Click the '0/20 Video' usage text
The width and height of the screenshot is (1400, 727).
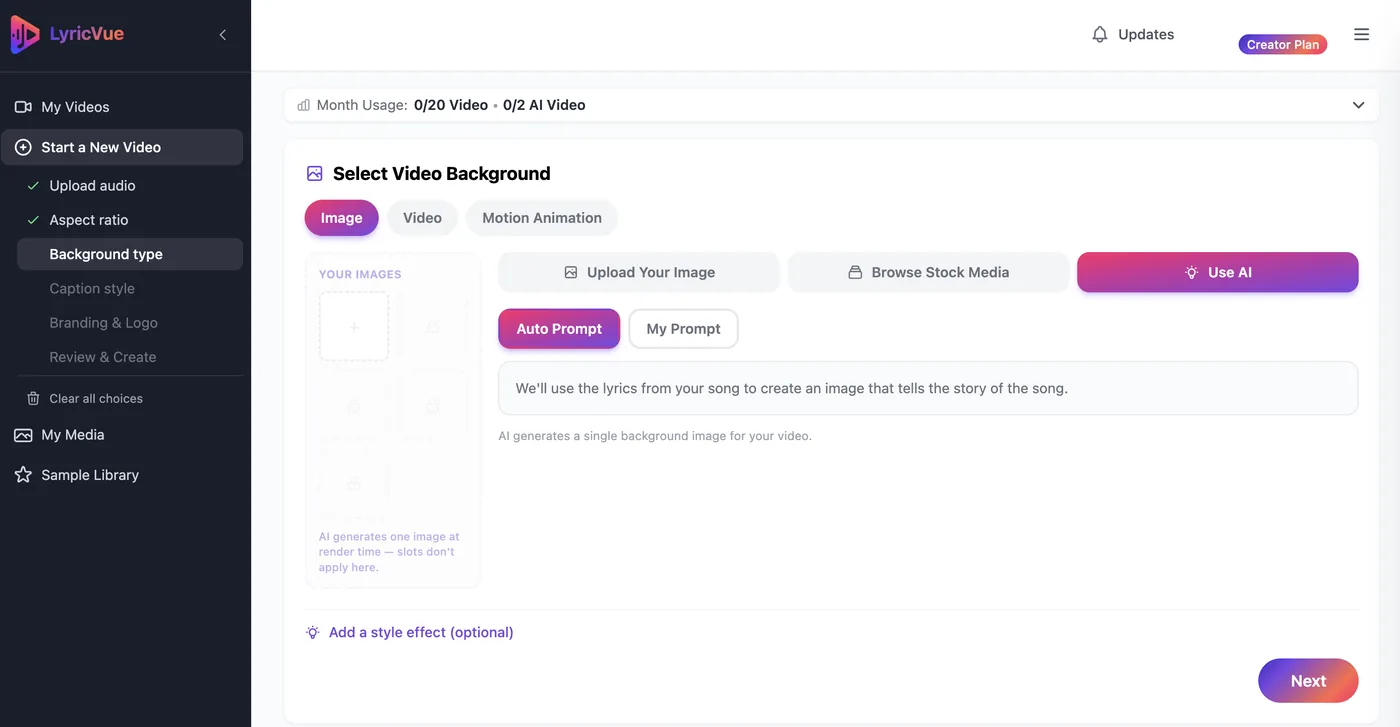[451, 105]
